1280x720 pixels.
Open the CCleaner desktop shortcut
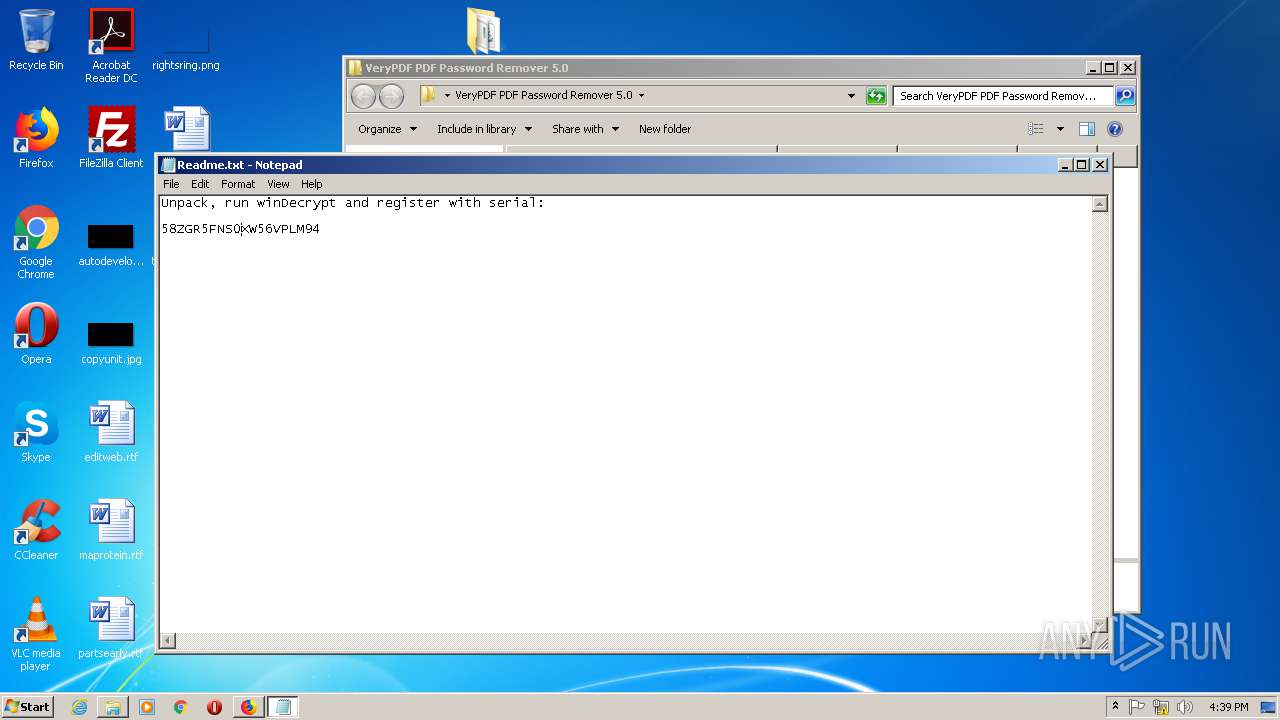36,530
